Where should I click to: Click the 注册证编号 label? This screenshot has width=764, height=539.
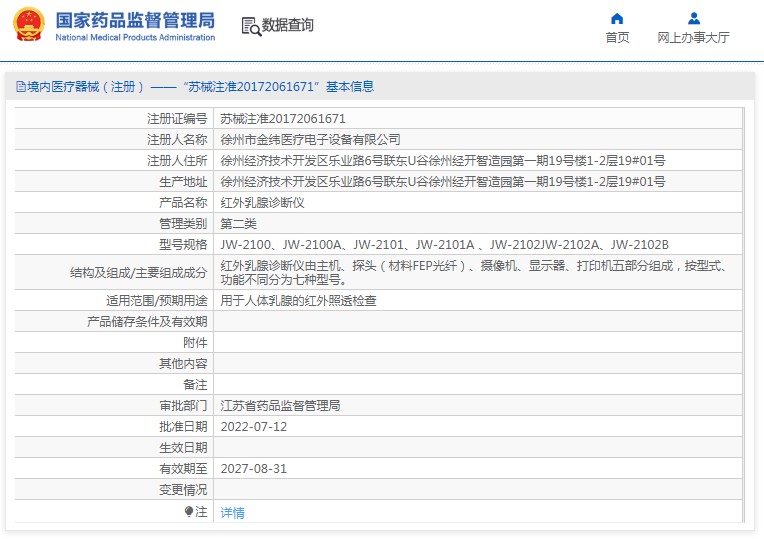(177, 118)
